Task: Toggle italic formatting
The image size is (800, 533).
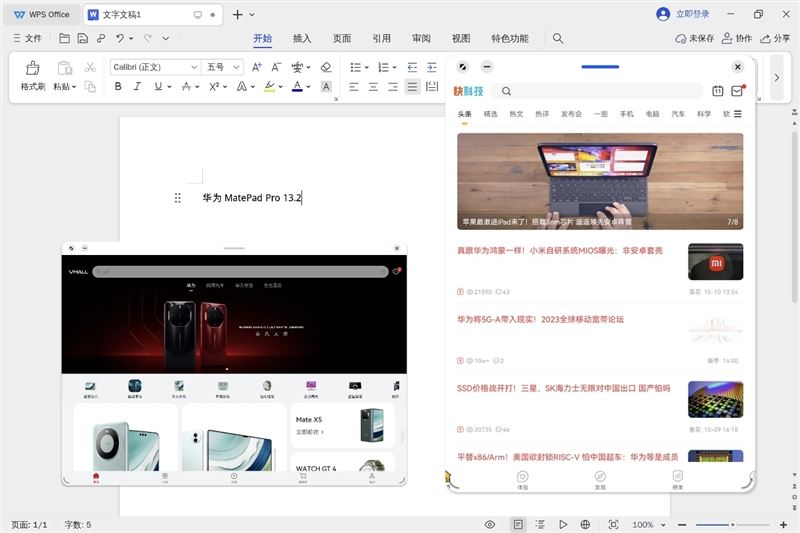Action: click(137, 87)
